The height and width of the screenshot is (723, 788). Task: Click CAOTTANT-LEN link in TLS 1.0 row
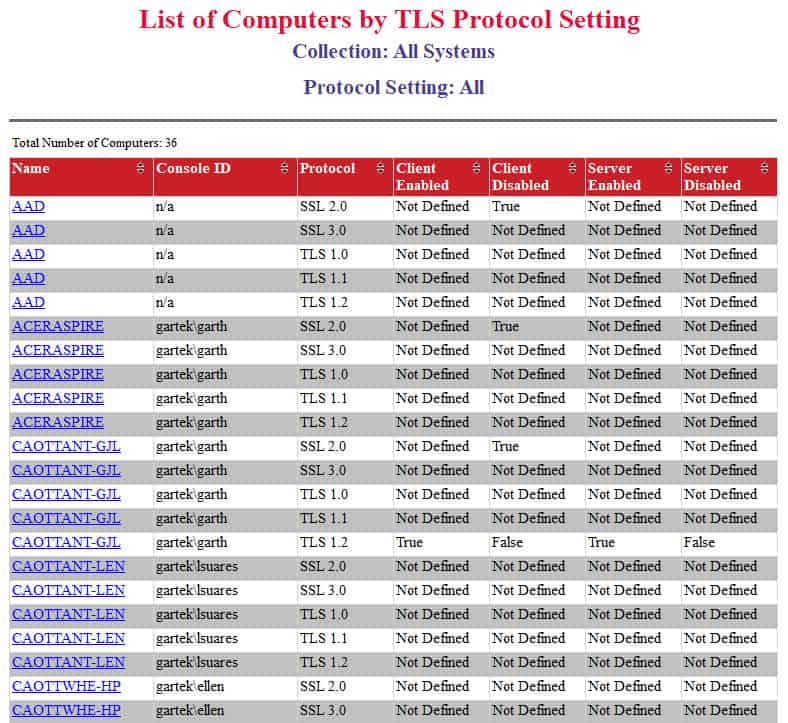click(x=68, y=614)
